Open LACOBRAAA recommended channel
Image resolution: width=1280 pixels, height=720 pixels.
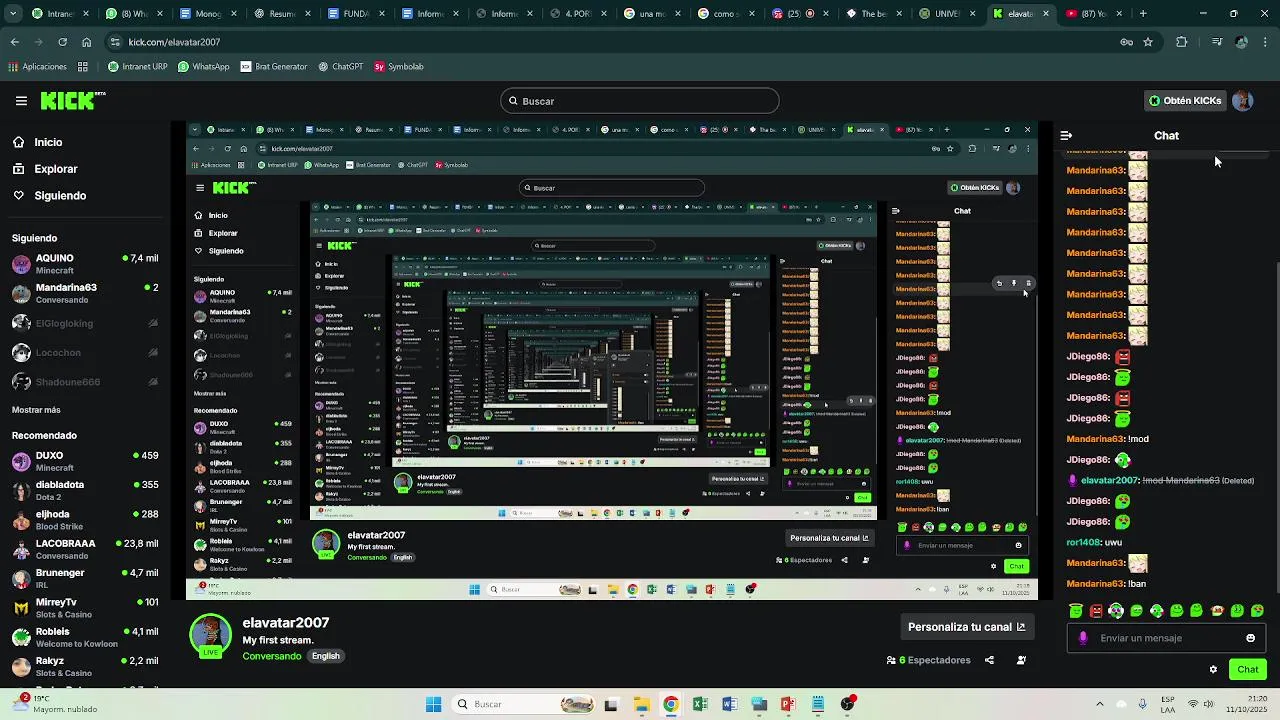click(85, 549)
